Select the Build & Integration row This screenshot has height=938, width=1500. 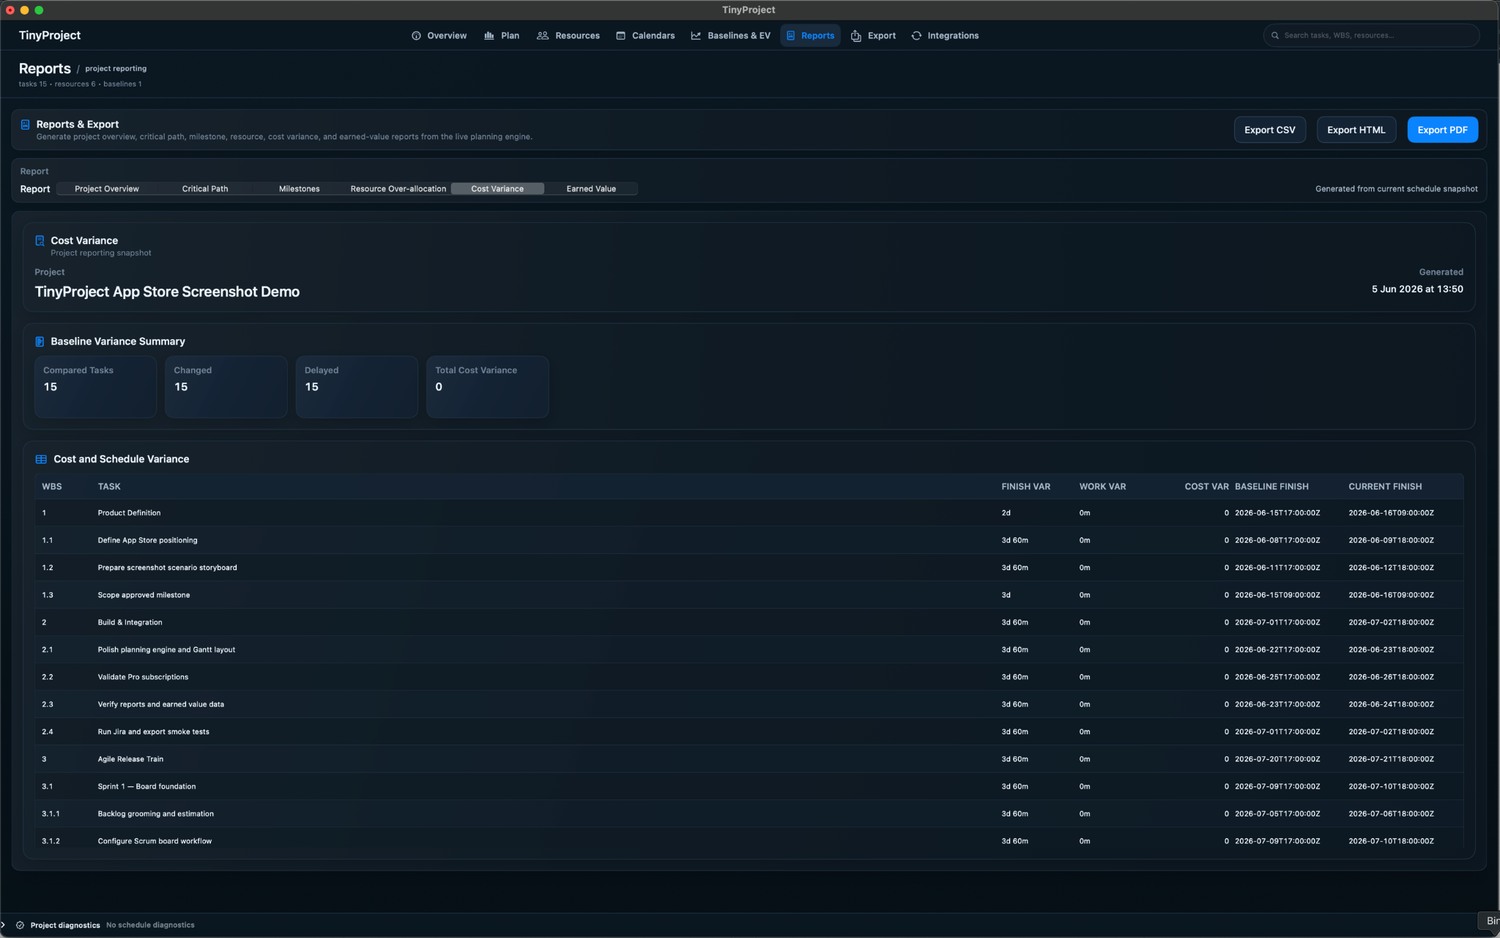[749, 622]
